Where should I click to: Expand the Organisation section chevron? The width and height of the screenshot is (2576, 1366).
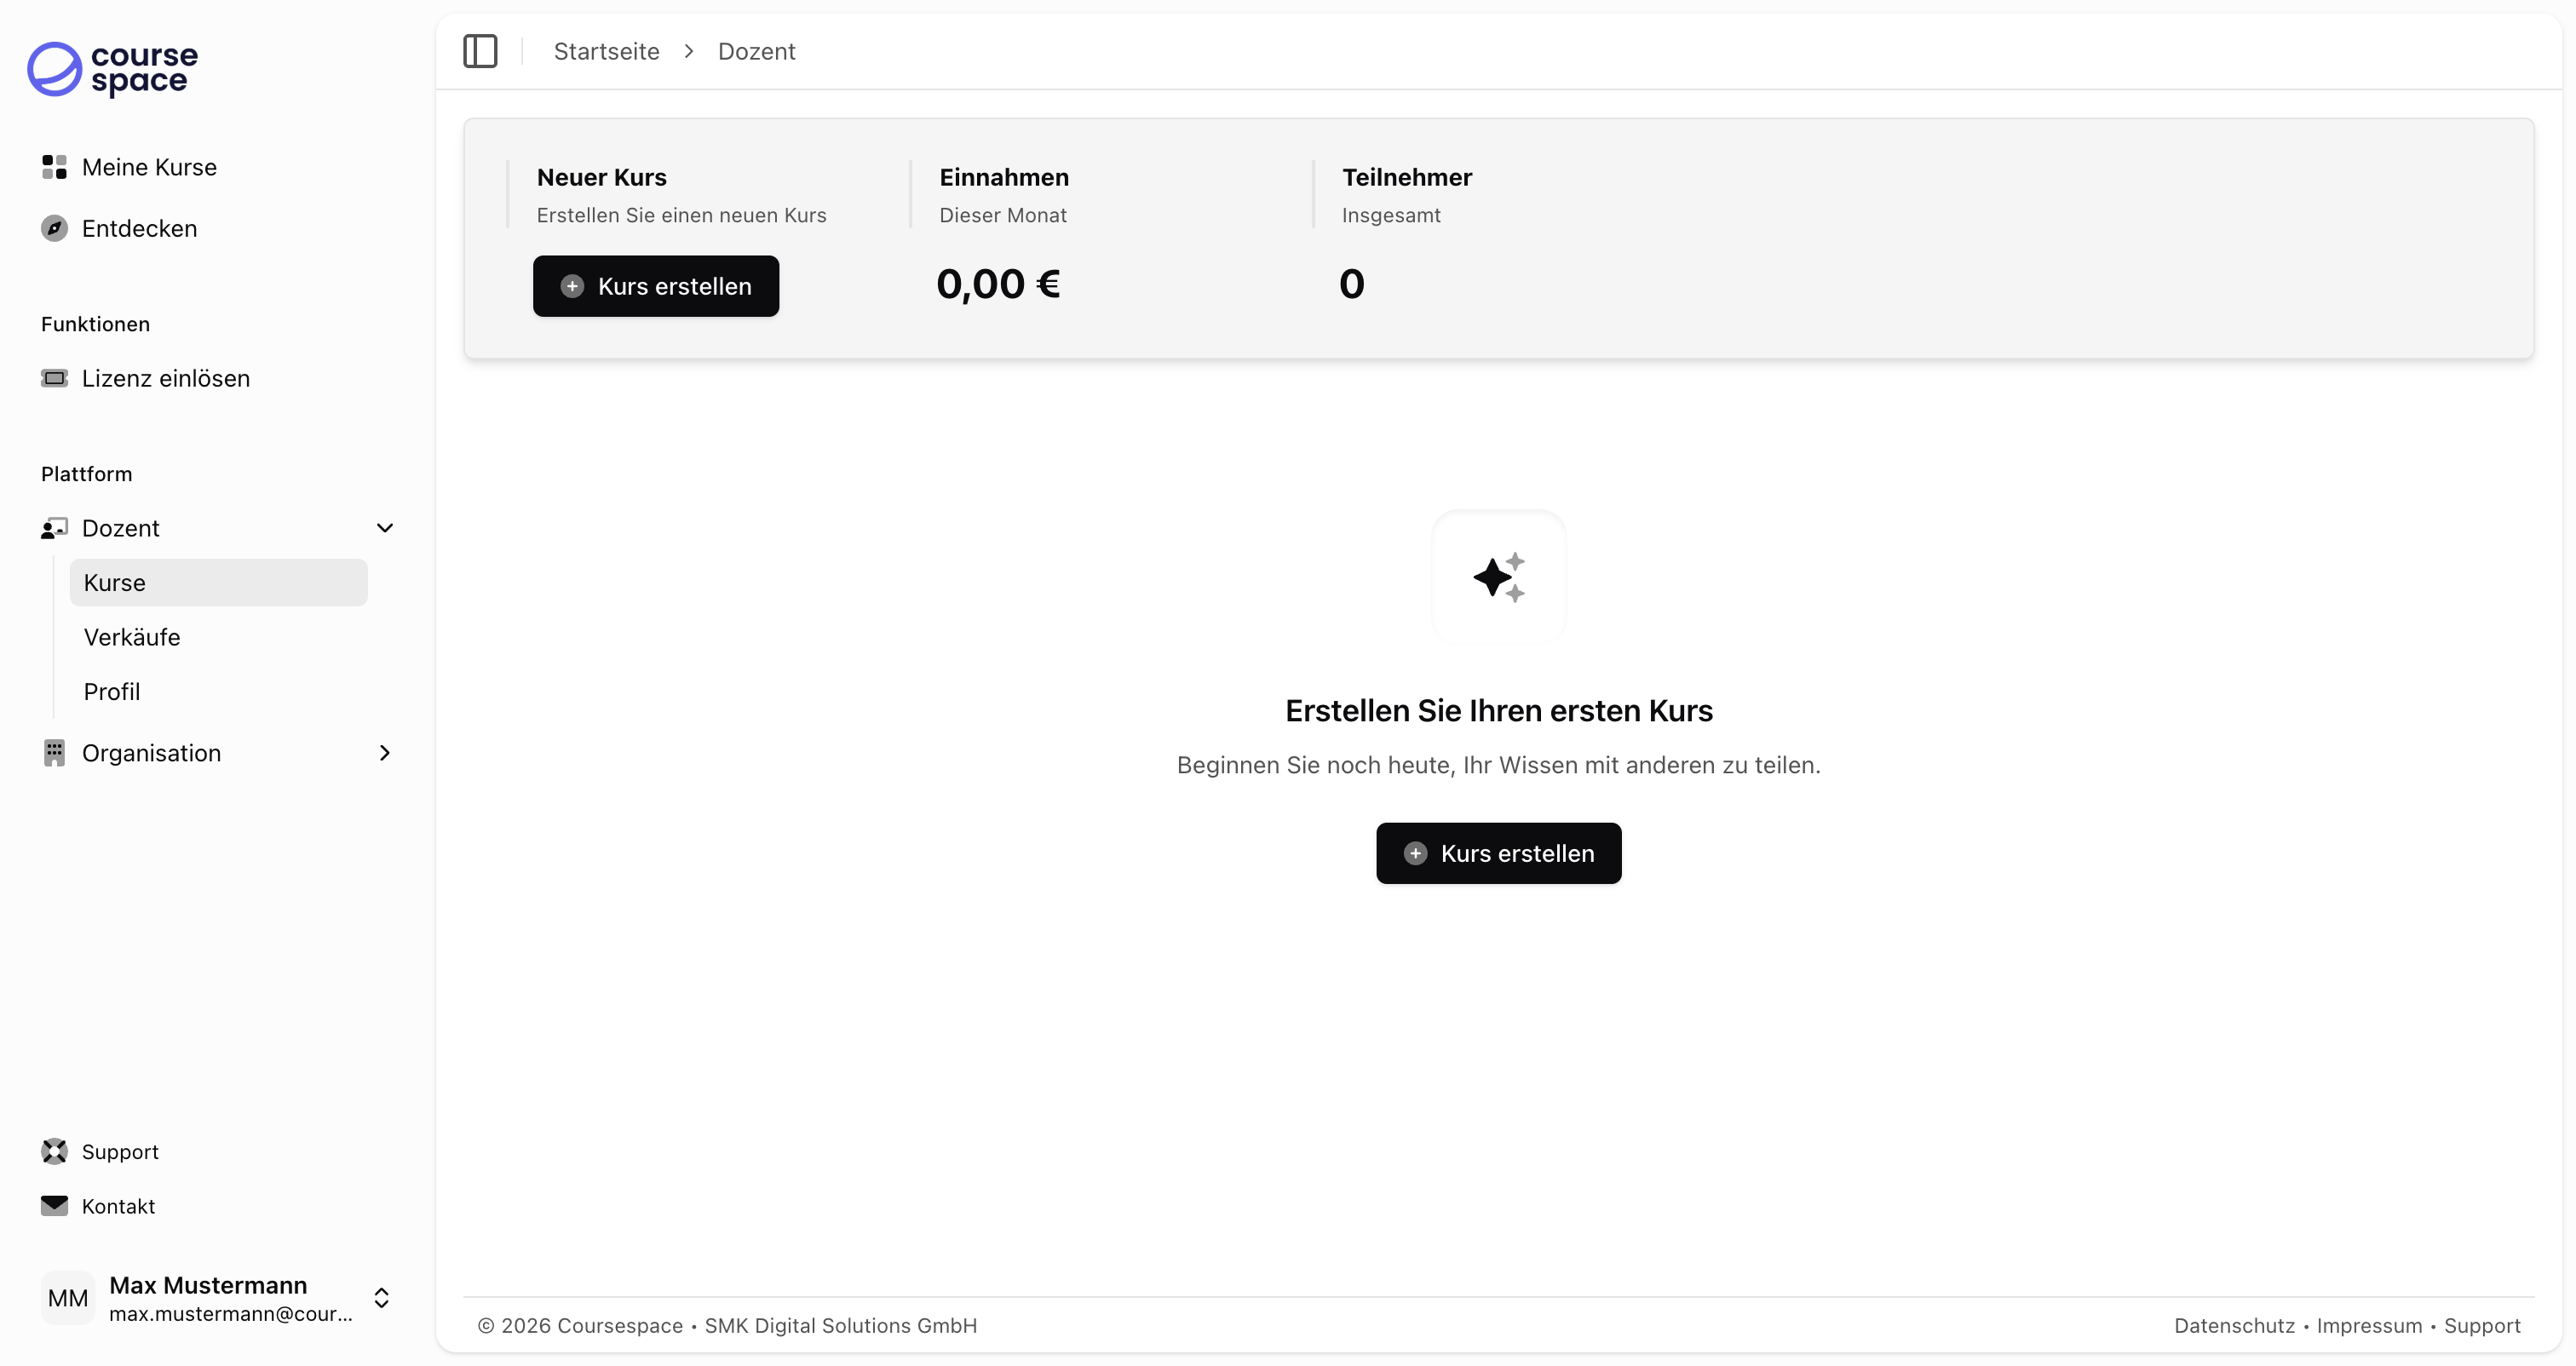pyautogui.click(x=385, y=753)
